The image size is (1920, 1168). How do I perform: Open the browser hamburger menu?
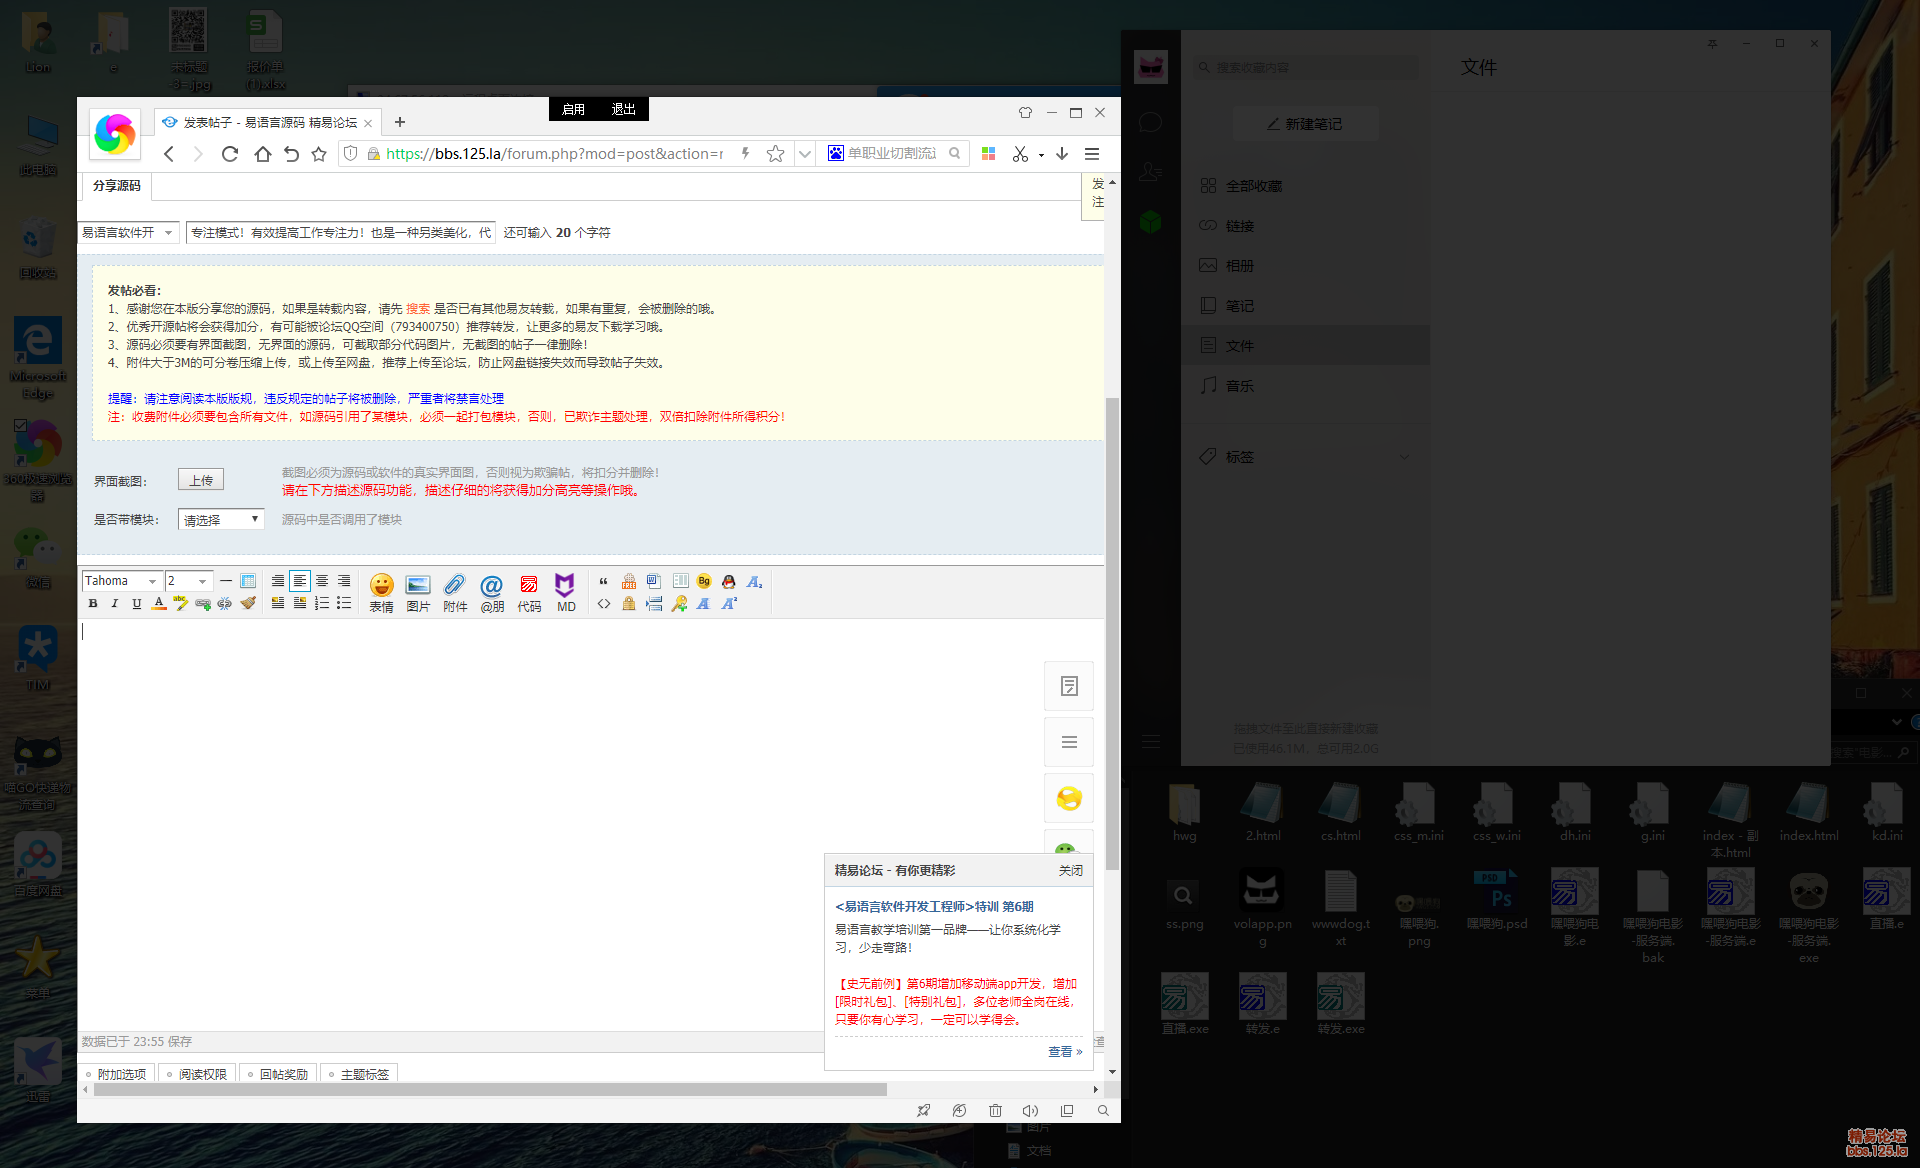(1092, 154)
